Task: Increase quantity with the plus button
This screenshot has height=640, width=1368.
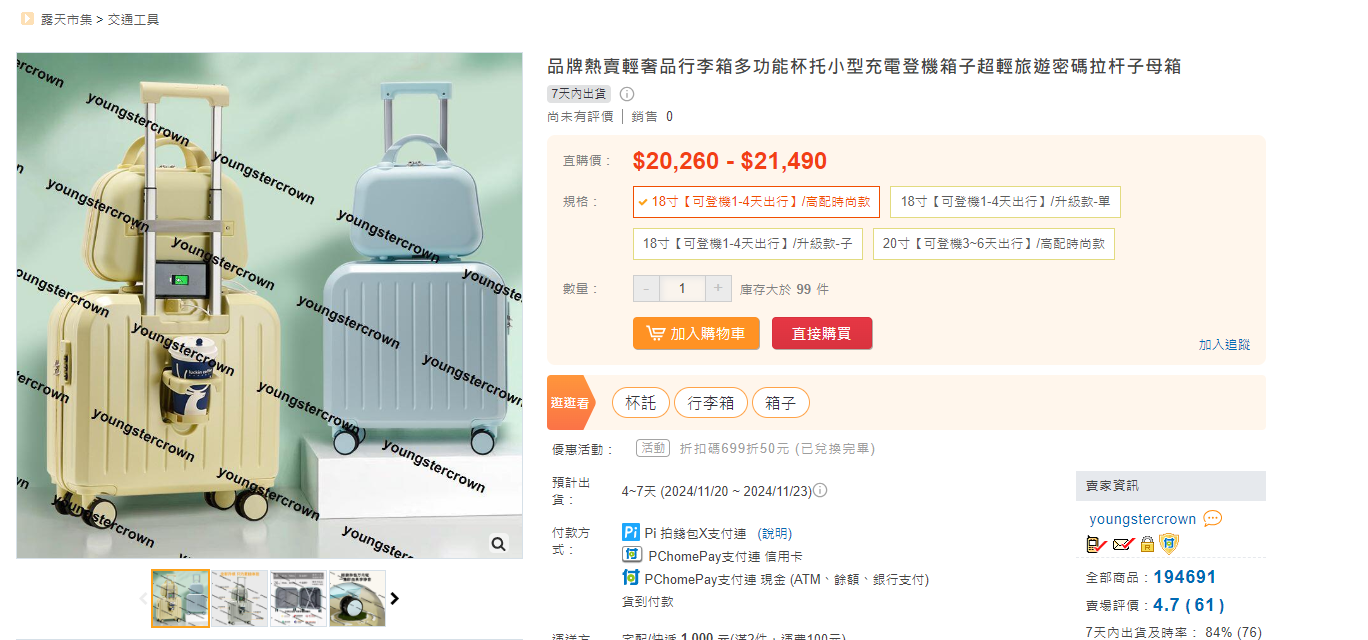Action: click(x=718, y=289)
